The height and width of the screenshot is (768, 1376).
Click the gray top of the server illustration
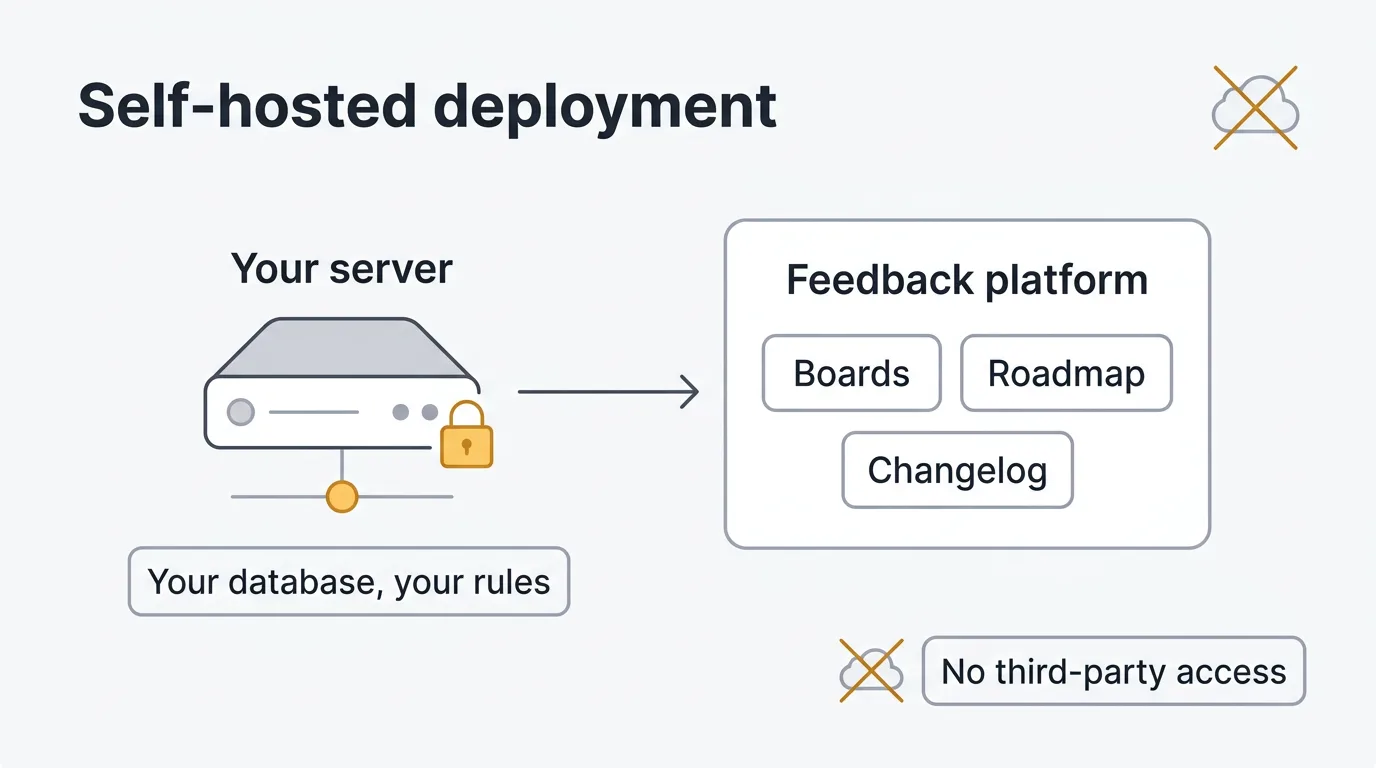[342, 350]
